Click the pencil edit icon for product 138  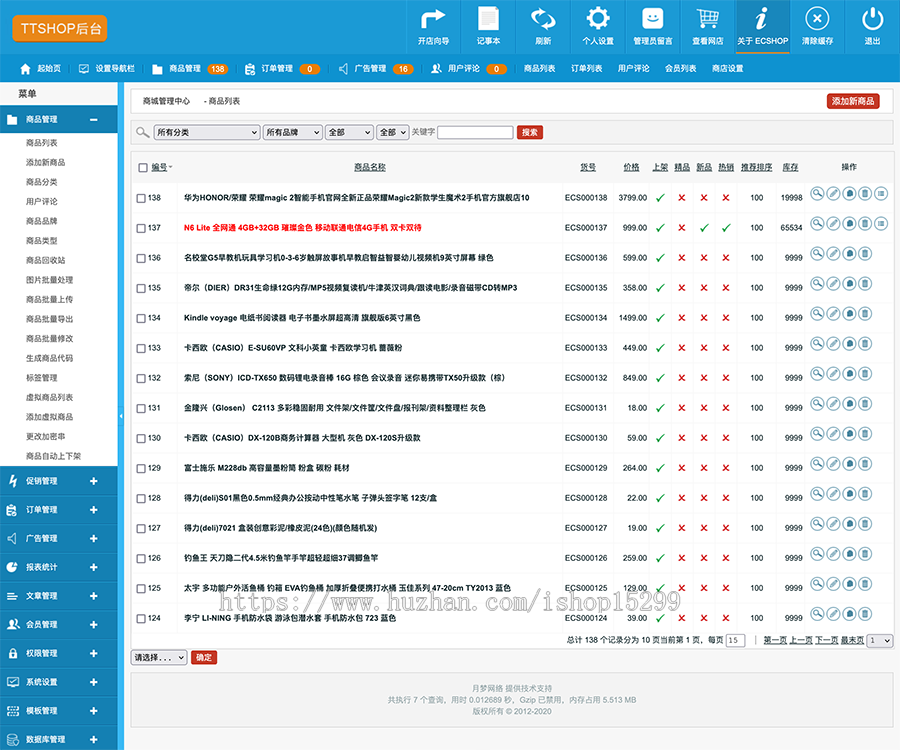tap(833, 193)
